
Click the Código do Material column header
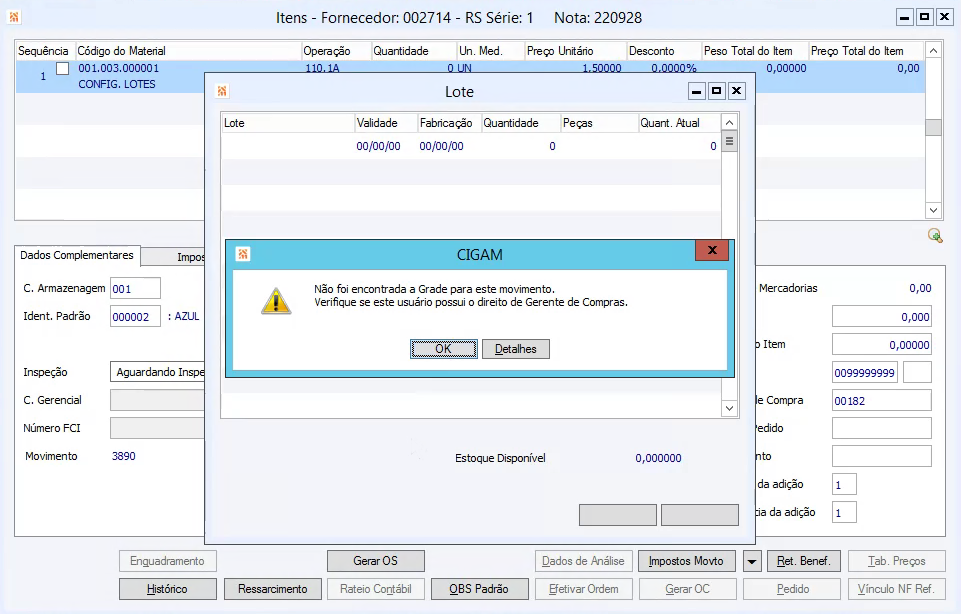(x=188, y=51)
